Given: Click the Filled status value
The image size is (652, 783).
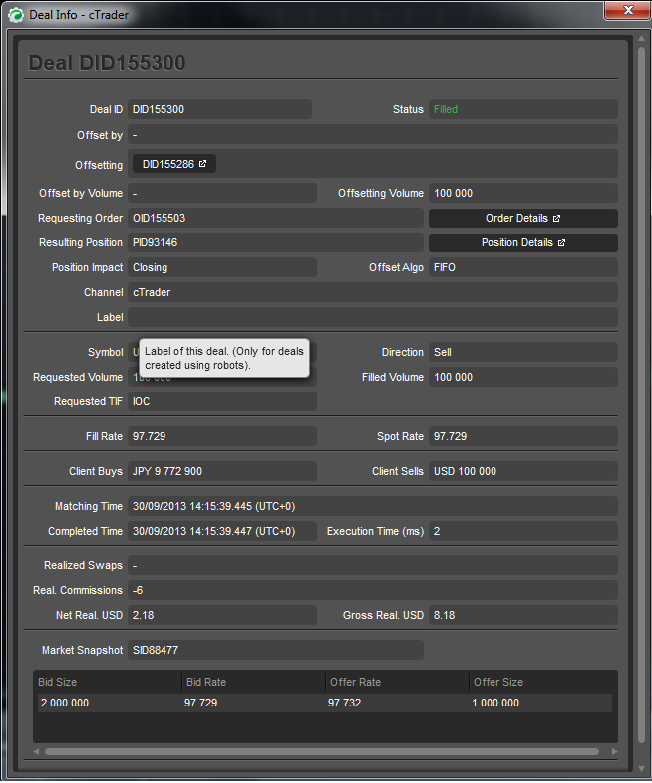Looking at the screenshot, I should click(x=523, y=109).
